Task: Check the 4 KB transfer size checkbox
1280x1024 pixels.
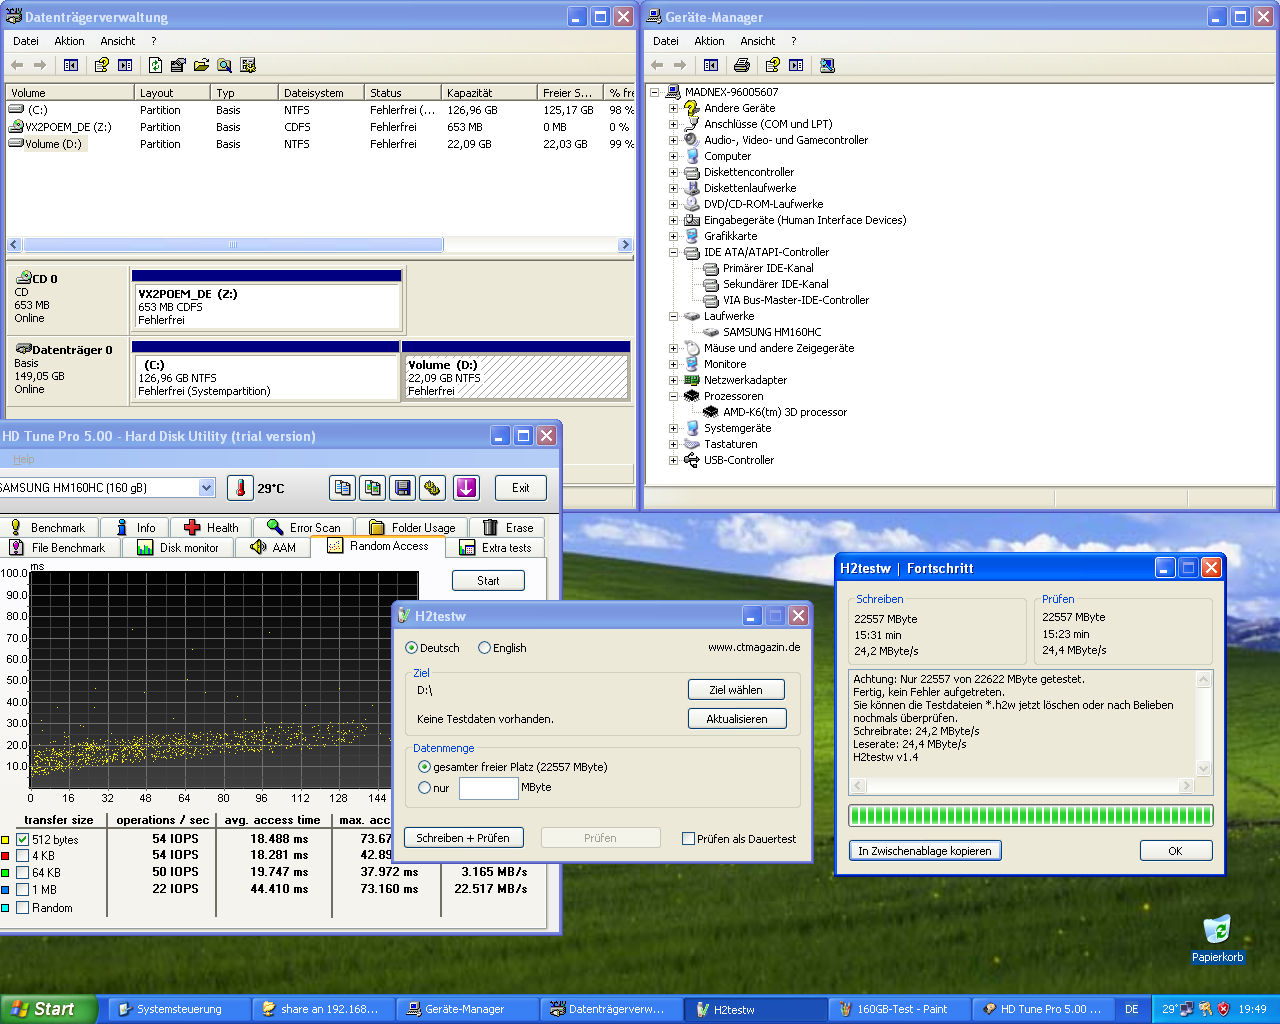Action: pyautogui.click(x=22, y=856)
